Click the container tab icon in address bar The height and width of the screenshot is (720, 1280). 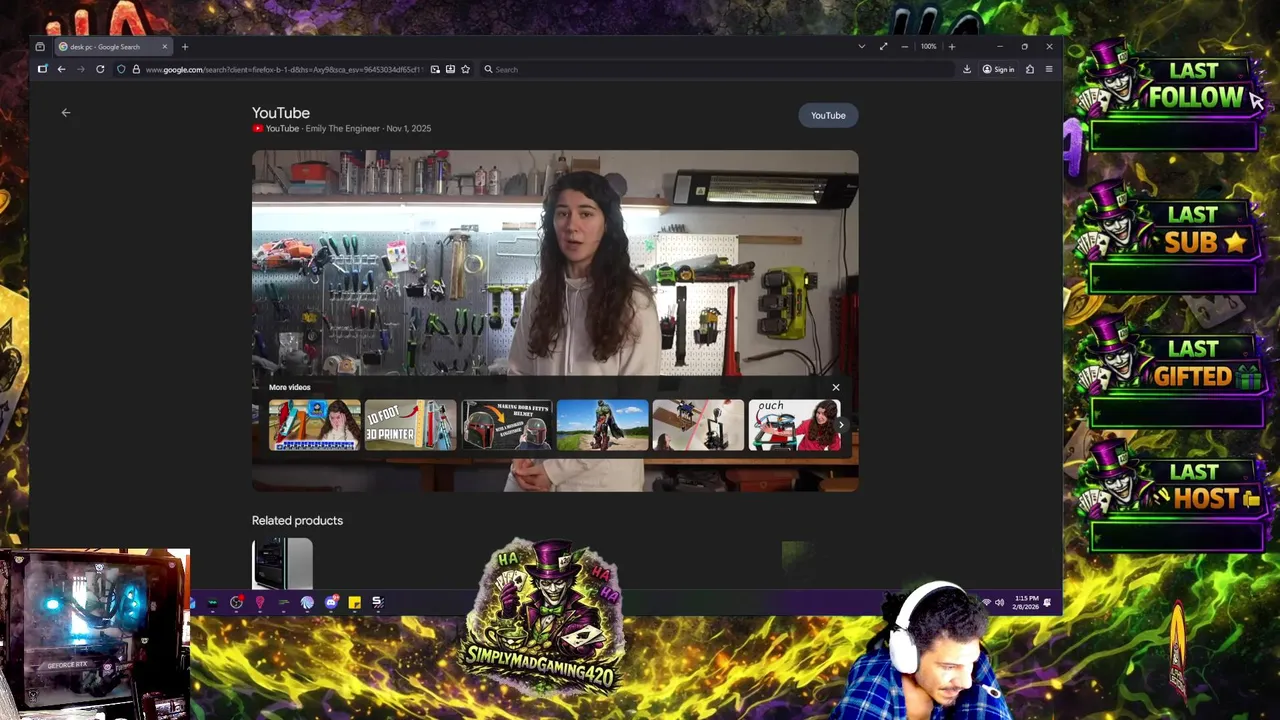point(435,69)
